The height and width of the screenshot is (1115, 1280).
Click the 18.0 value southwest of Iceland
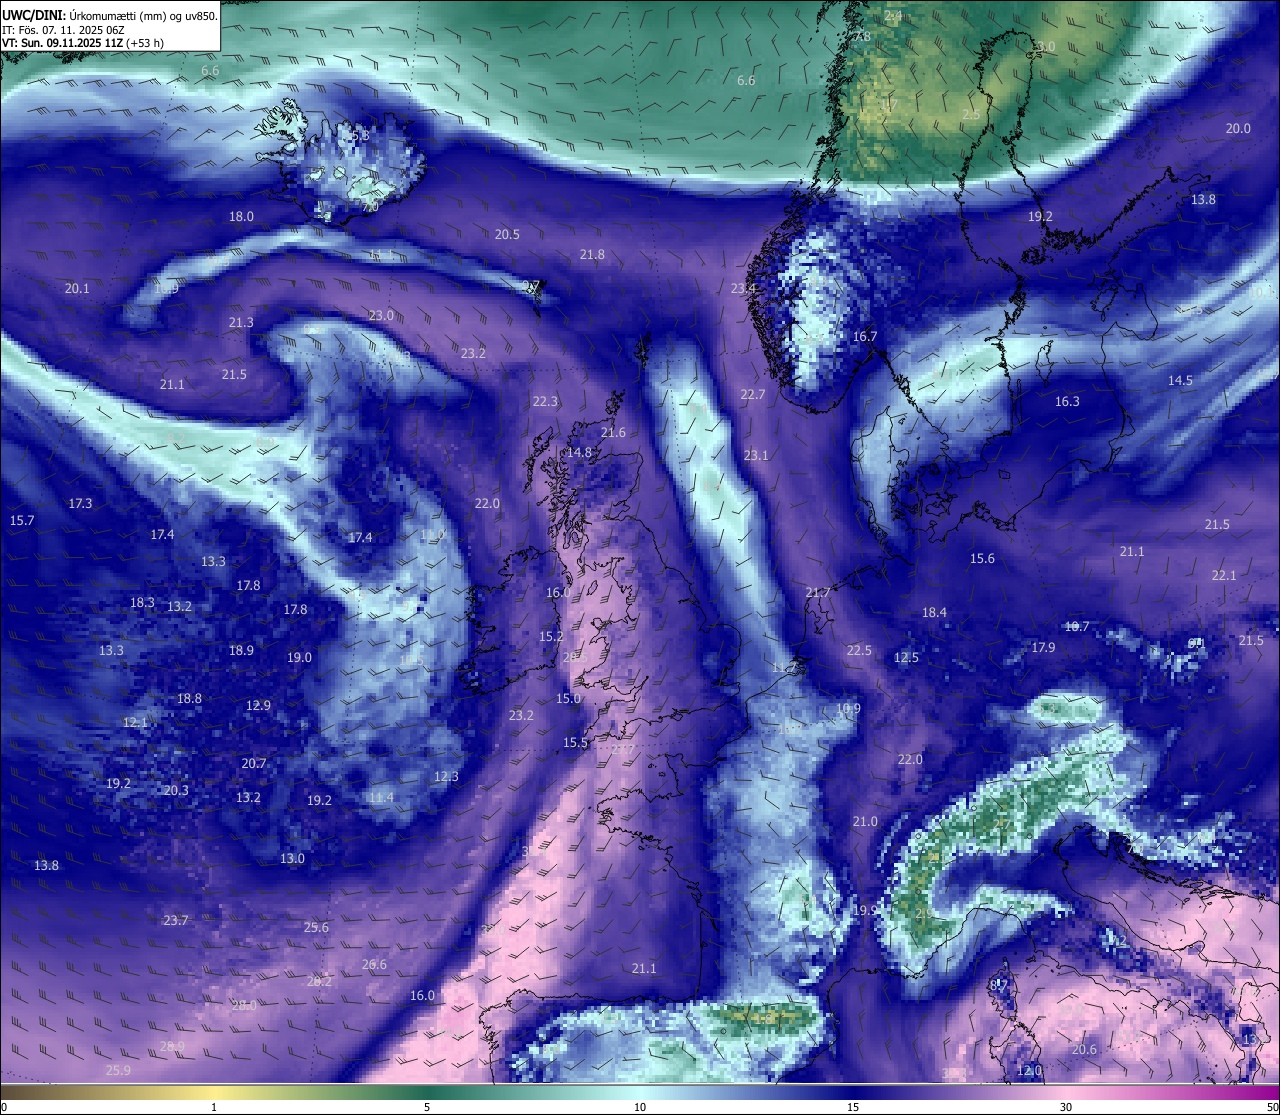tap(241, 216)
